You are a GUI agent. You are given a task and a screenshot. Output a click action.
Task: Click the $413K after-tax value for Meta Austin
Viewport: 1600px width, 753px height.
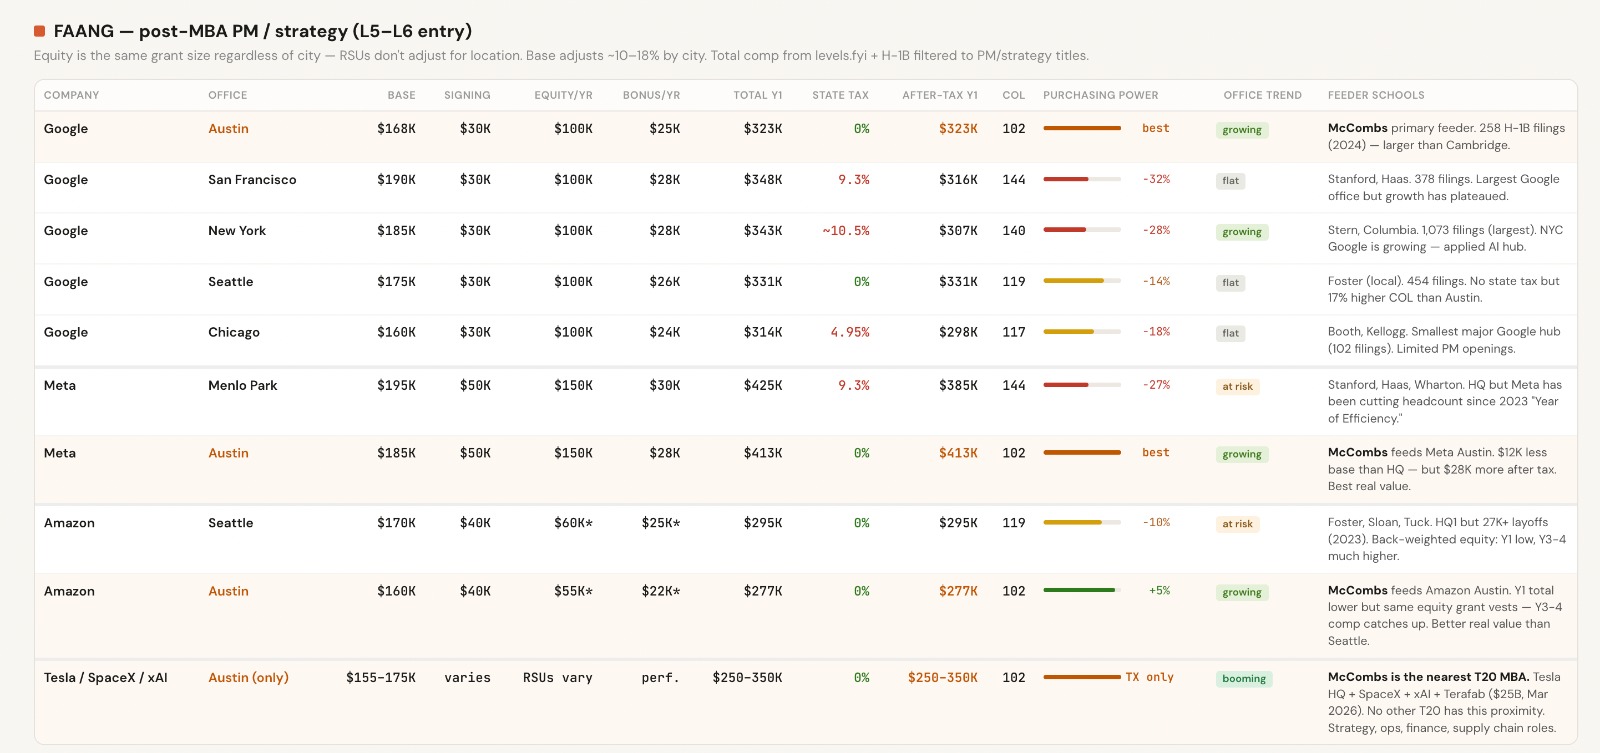point(957,453)
